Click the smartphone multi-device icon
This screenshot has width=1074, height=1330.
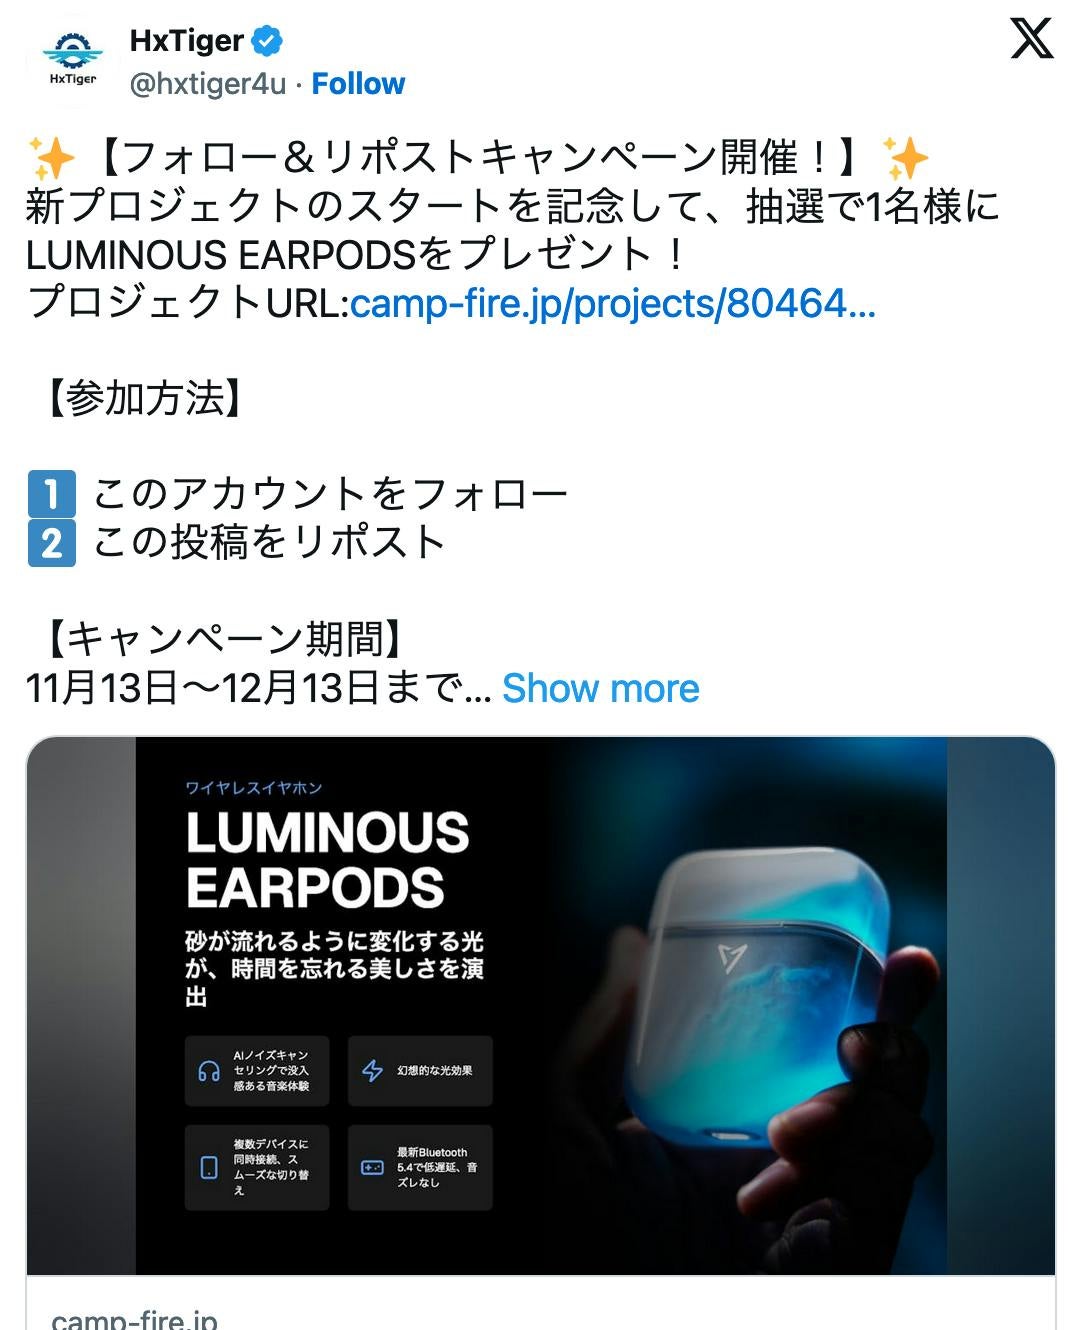point(209,1167)
